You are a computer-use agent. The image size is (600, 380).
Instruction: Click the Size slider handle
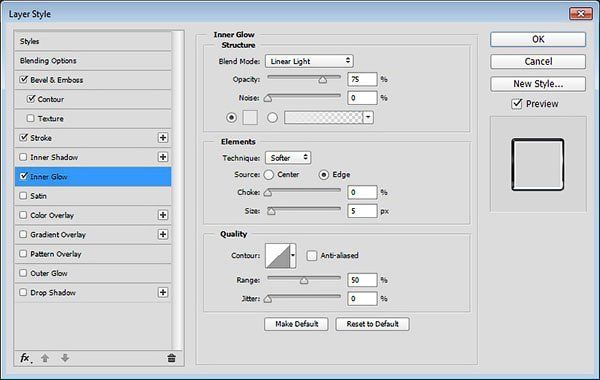coord(271,211)
